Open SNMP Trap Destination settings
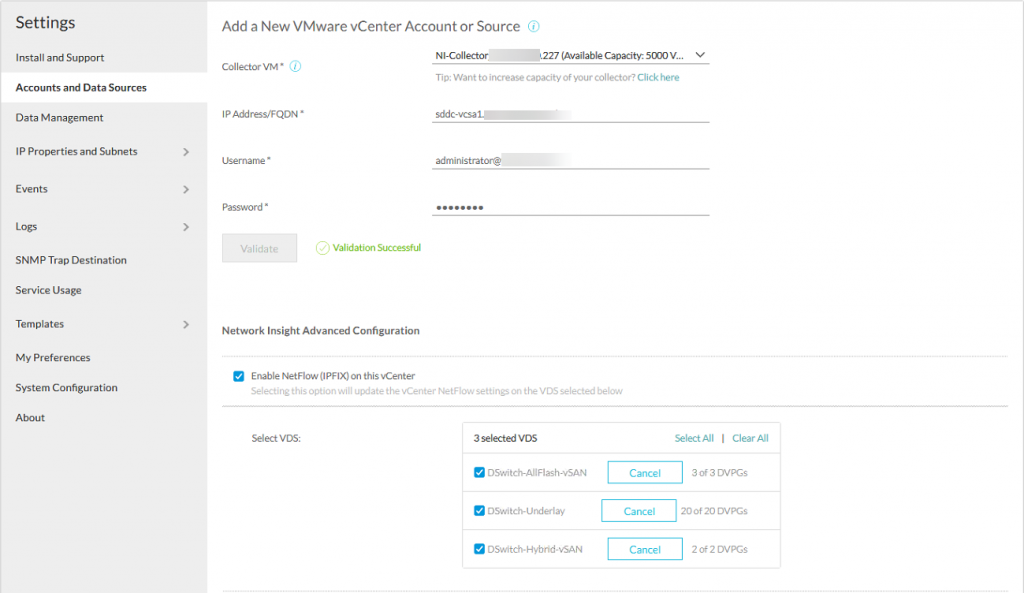The height and width of the screenshot is (593, 1024). pos(71,260)
